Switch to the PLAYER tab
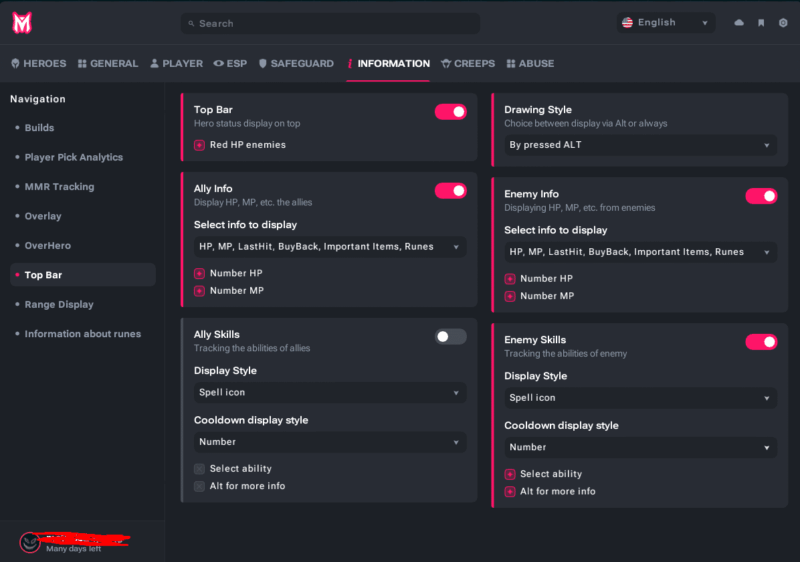Screen dimensions: 800x562 [x=177, y=64]
